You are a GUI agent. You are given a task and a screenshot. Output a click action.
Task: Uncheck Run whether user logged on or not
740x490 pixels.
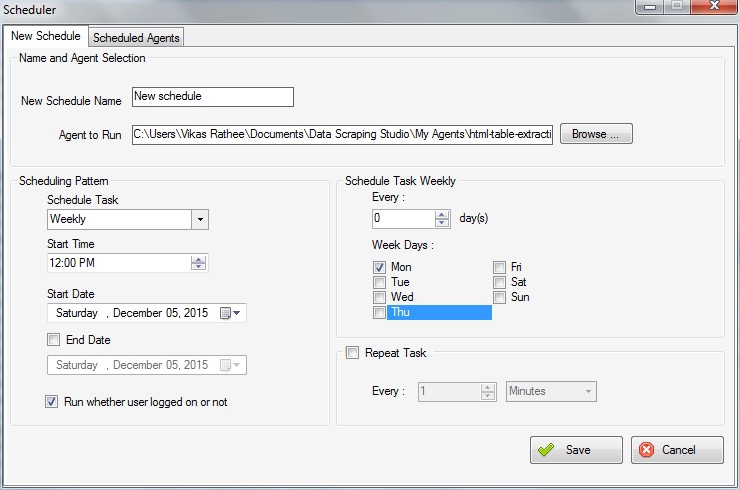click(x=51, y=402)
